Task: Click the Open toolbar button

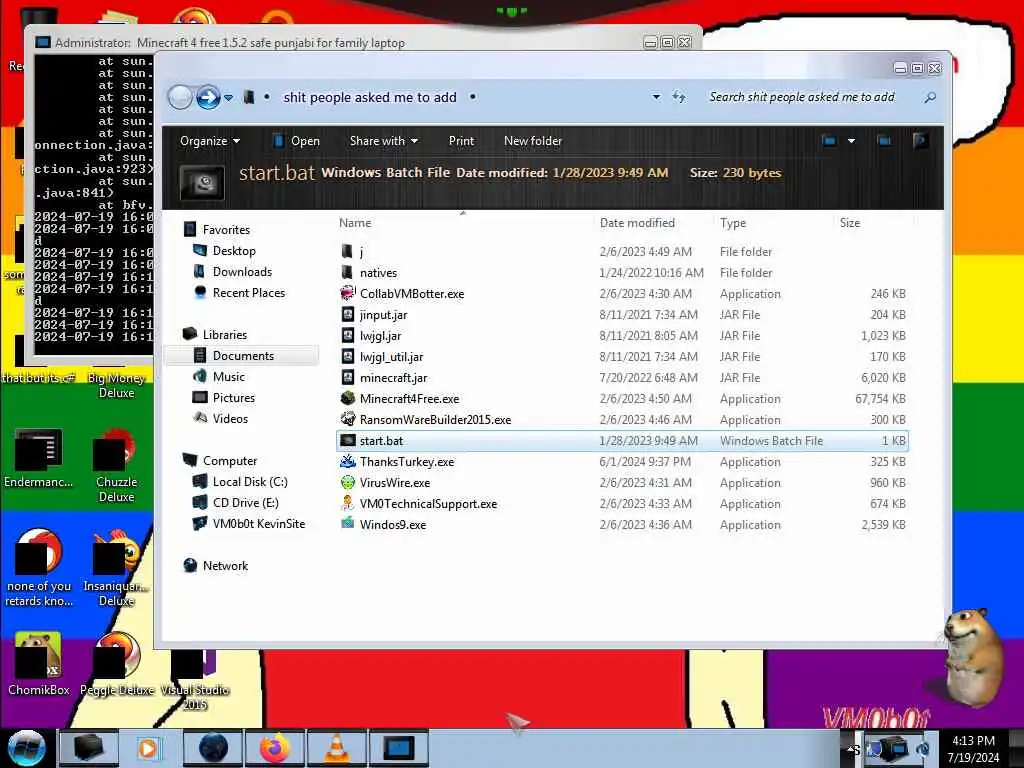Action: [x=296, y=141]
